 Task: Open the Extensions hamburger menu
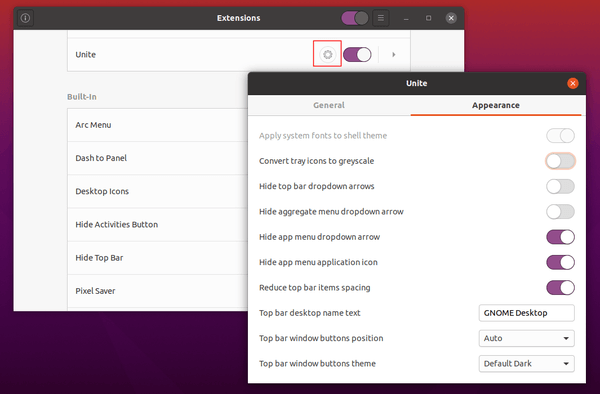tap(381, 18)
